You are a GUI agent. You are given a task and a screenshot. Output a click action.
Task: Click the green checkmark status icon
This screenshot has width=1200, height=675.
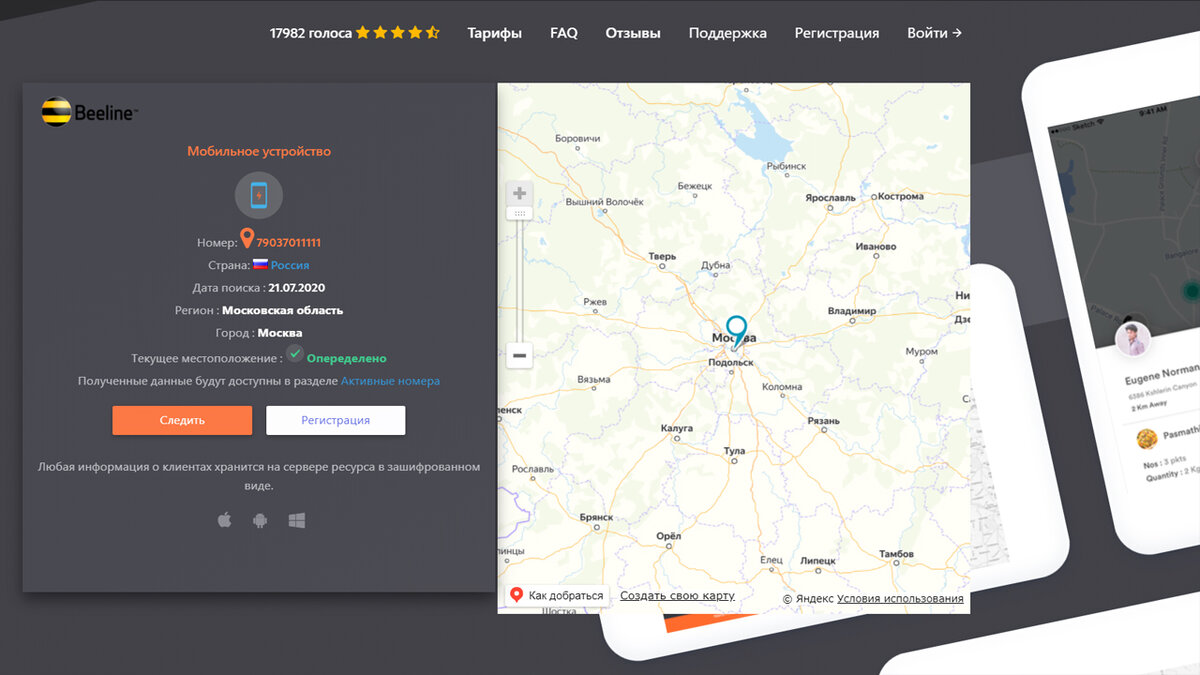(295, 354)
